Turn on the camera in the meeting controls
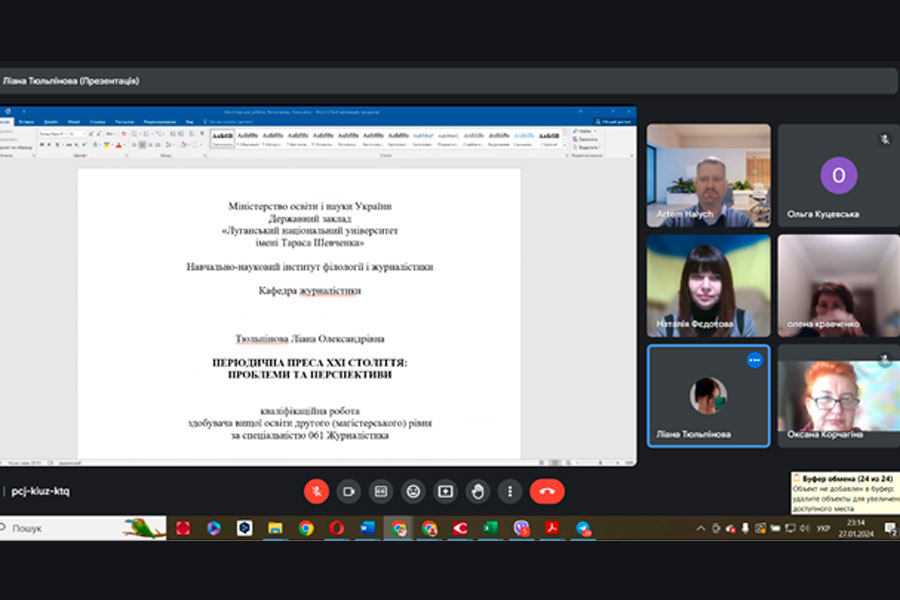The width and height of the screenshot is (900, 600). (x=348, y=491)
